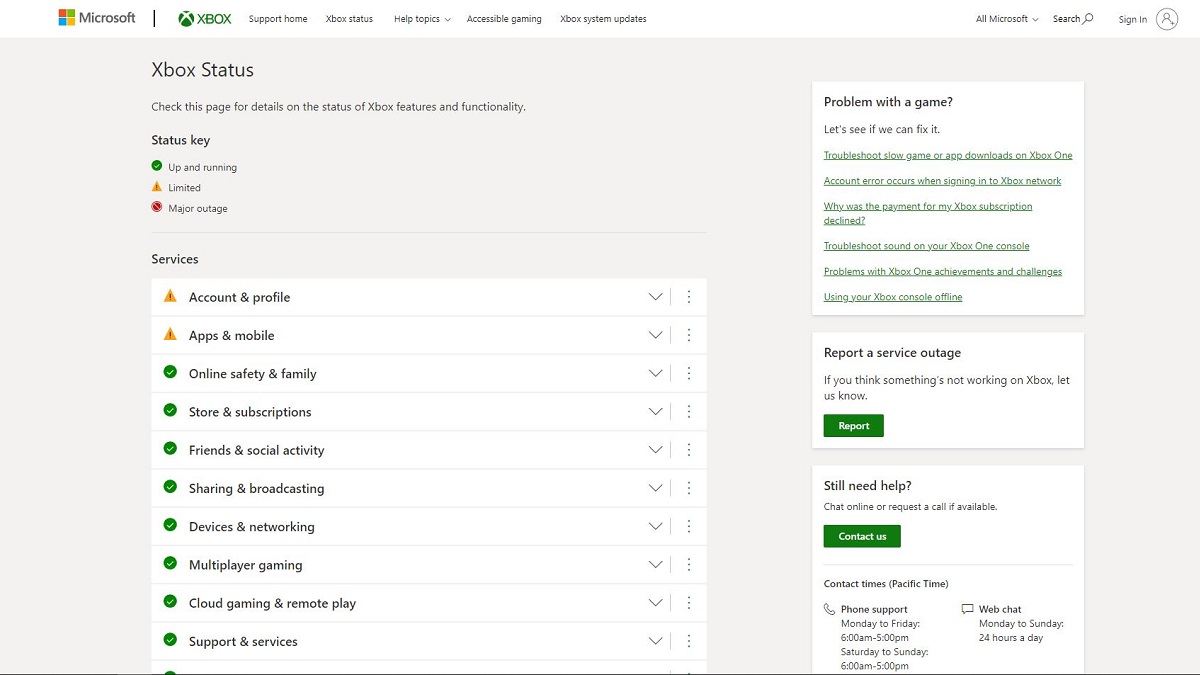
Task: Select Xbox system updates nav item
Action: (603, 19)
